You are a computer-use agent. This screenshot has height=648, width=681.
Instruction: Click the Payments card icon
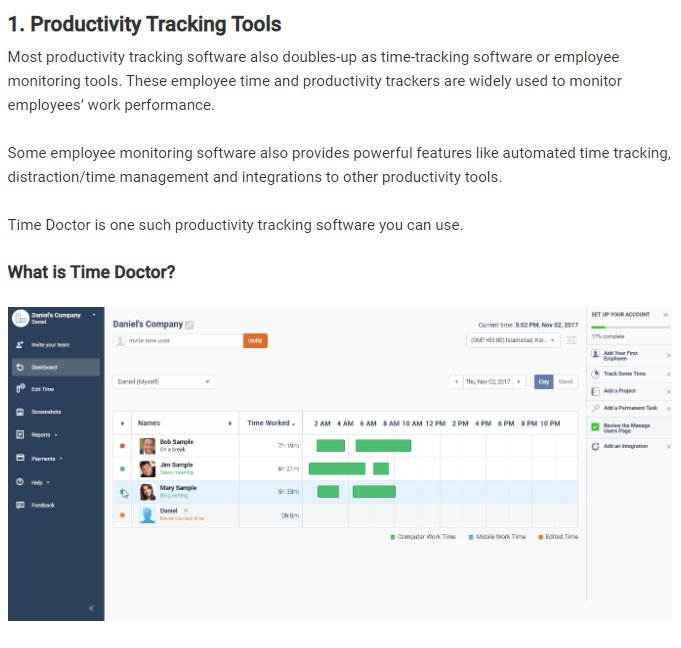[x=20, y=458]
